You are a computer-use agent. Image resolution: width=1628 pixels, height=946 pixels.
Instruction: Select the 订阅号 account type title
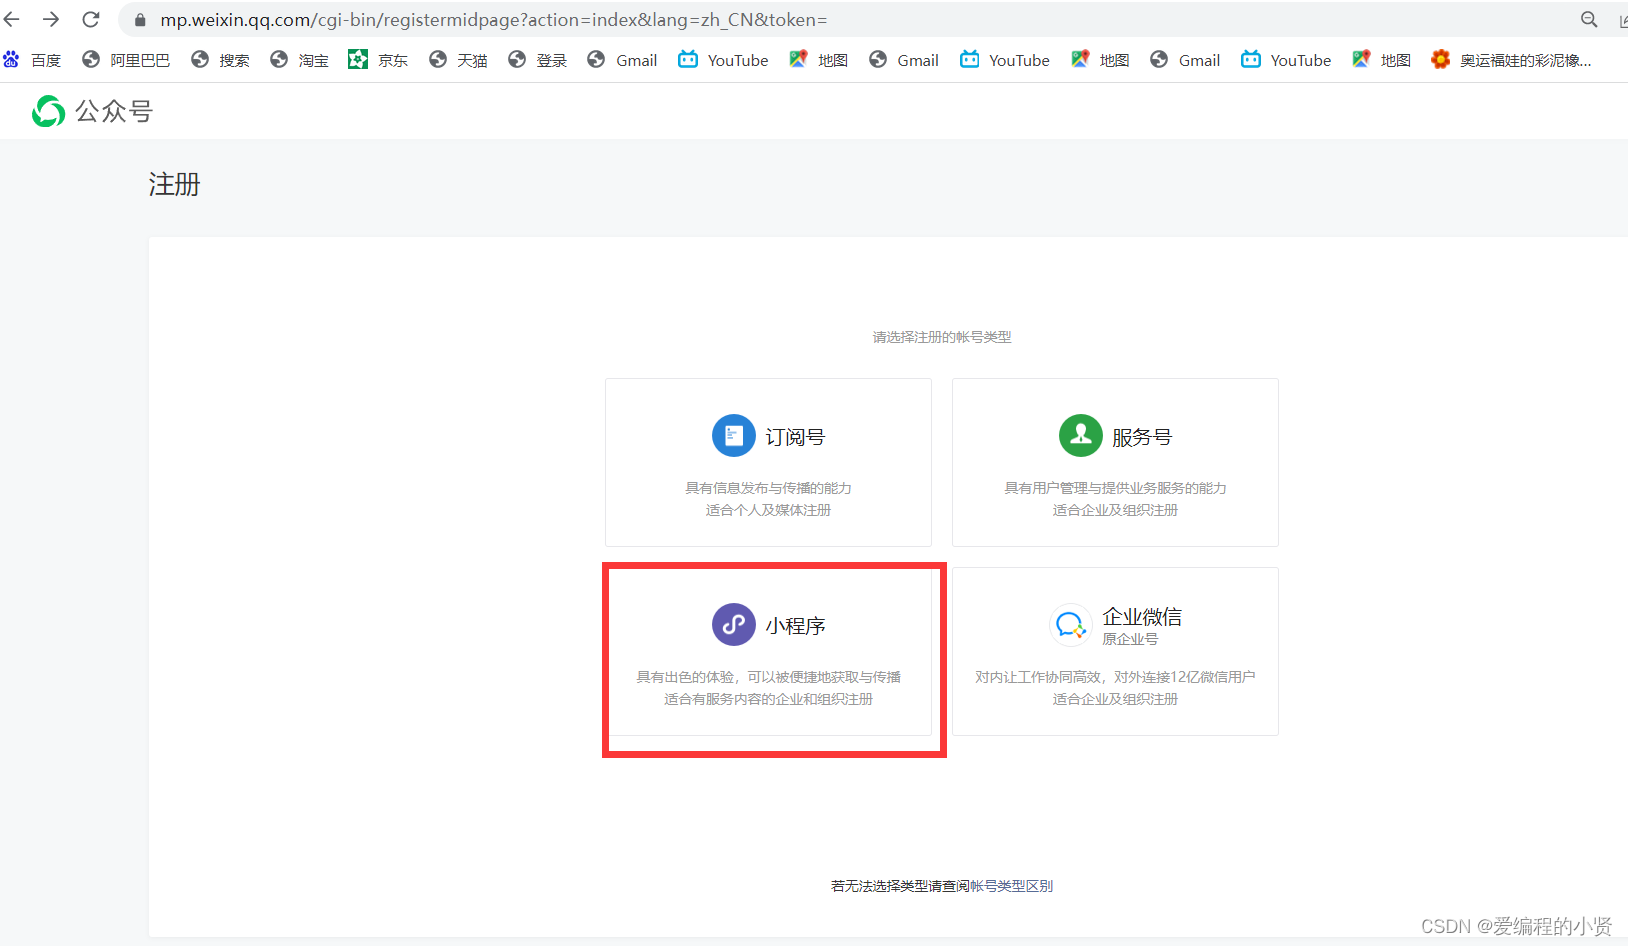795,437
